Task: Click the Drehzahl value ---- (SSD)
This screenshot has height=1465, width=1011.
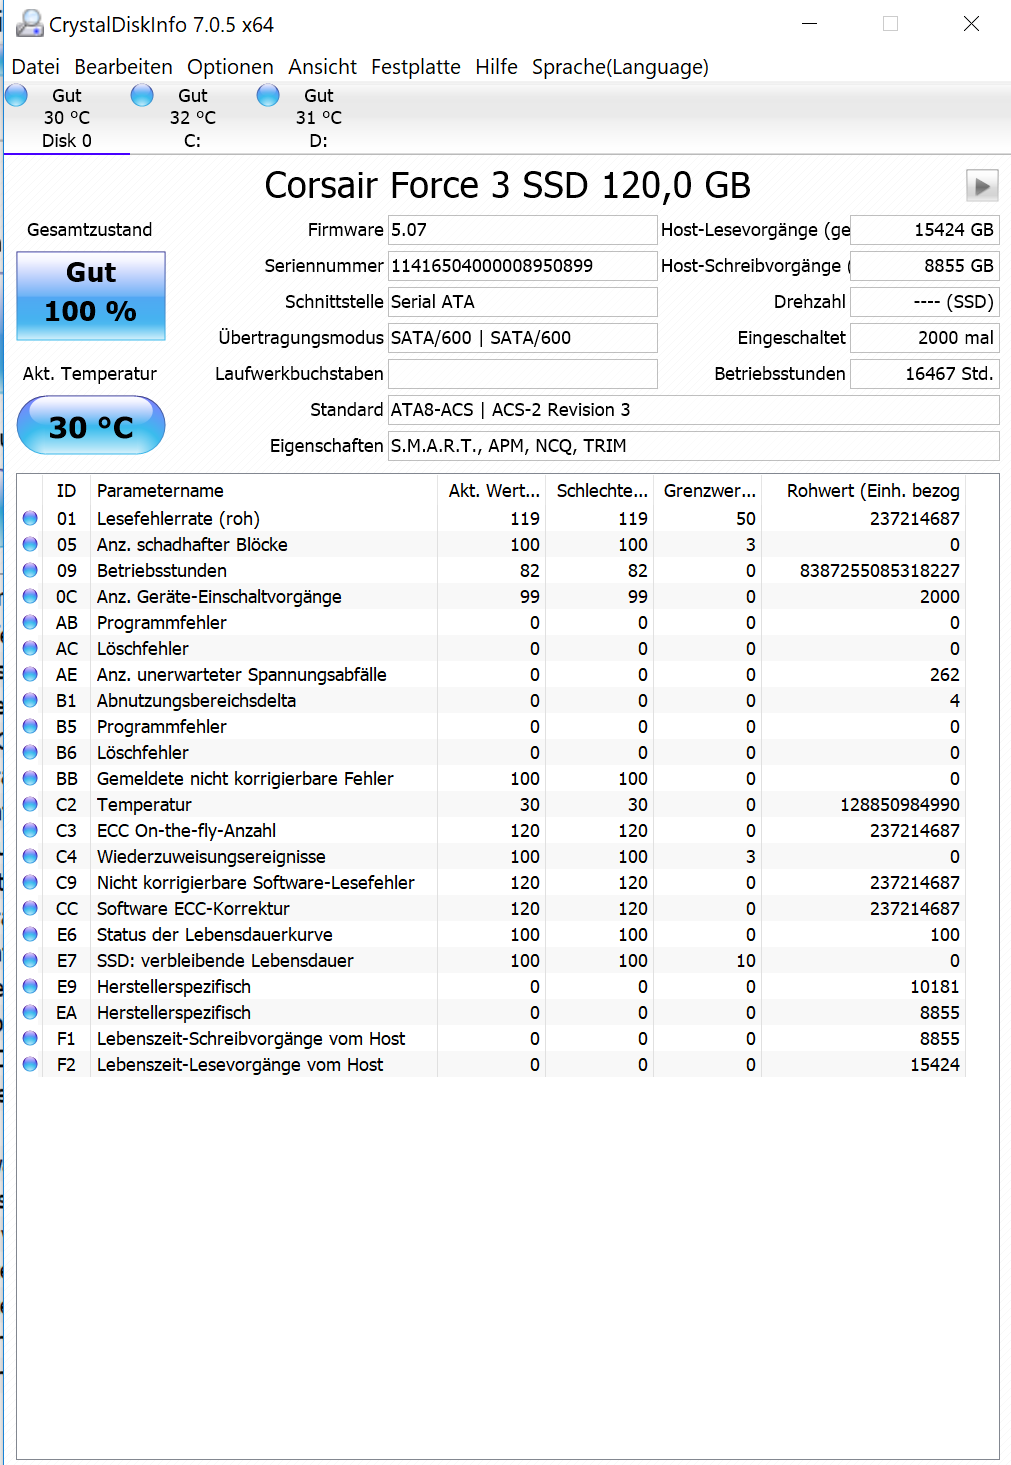Action: (x=925, y=302)
